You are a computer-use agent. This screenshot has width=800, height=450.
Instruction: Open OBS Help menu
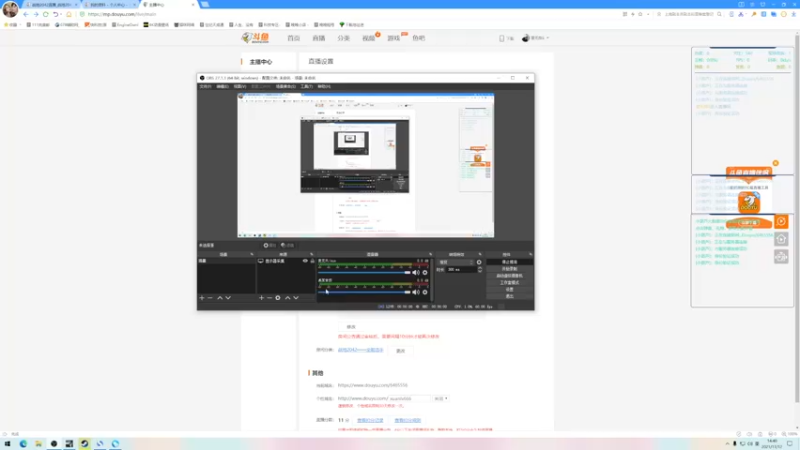(324, 86)
